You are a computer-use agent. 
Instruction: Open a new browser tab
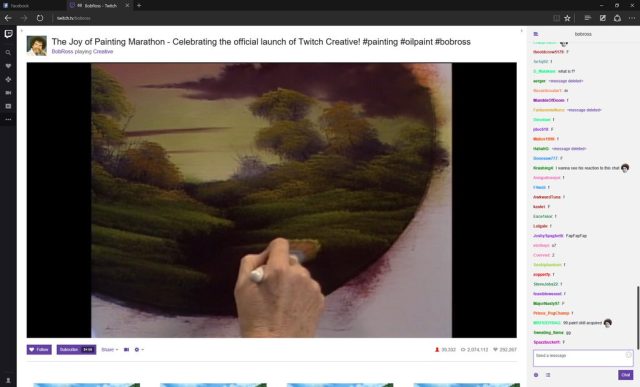[139, 5]
